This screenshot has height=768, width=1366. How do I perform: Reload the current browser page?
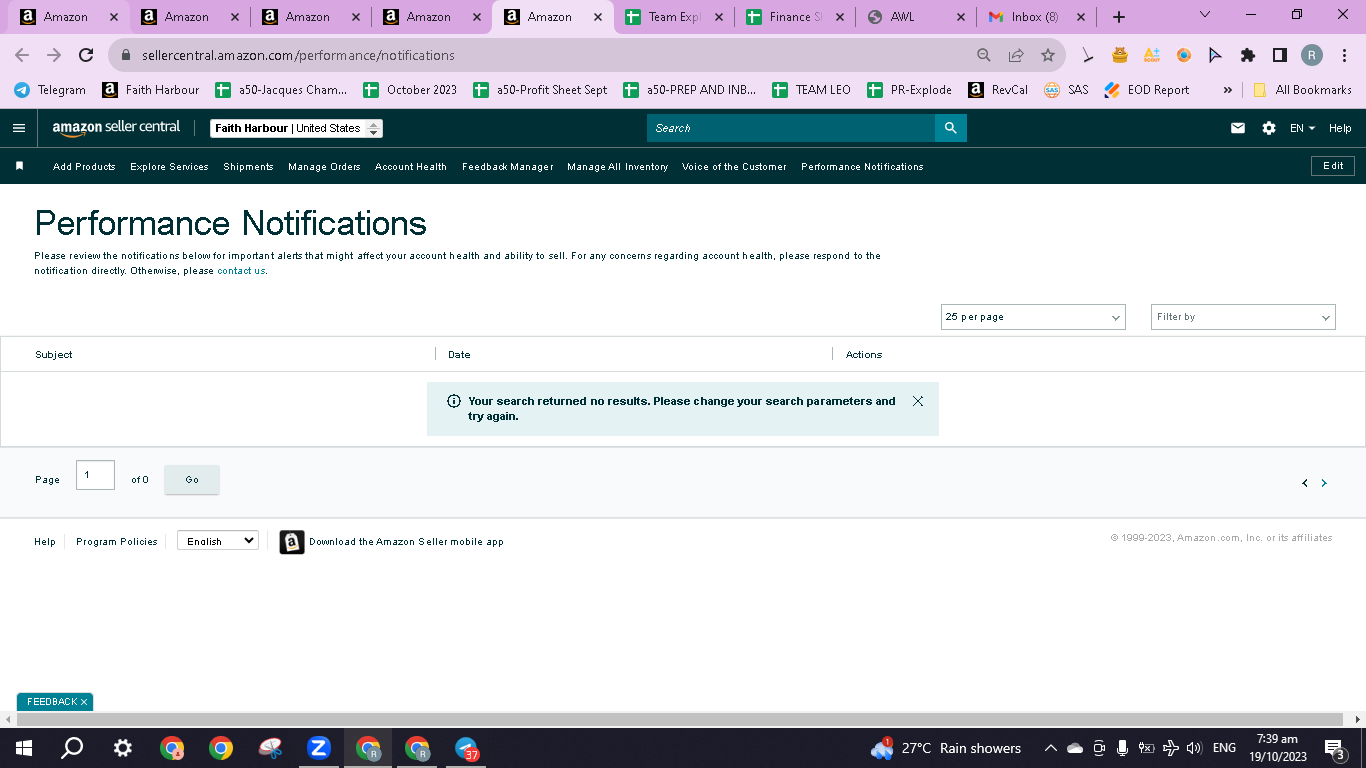tap(86, 55)
